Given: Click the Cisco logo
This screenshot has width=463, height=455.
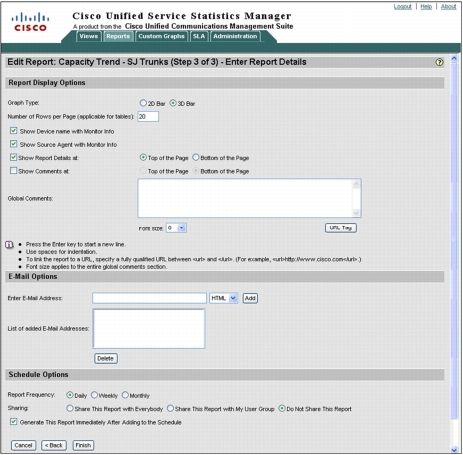Looking at the screenshot, I should tap(30, 22).
